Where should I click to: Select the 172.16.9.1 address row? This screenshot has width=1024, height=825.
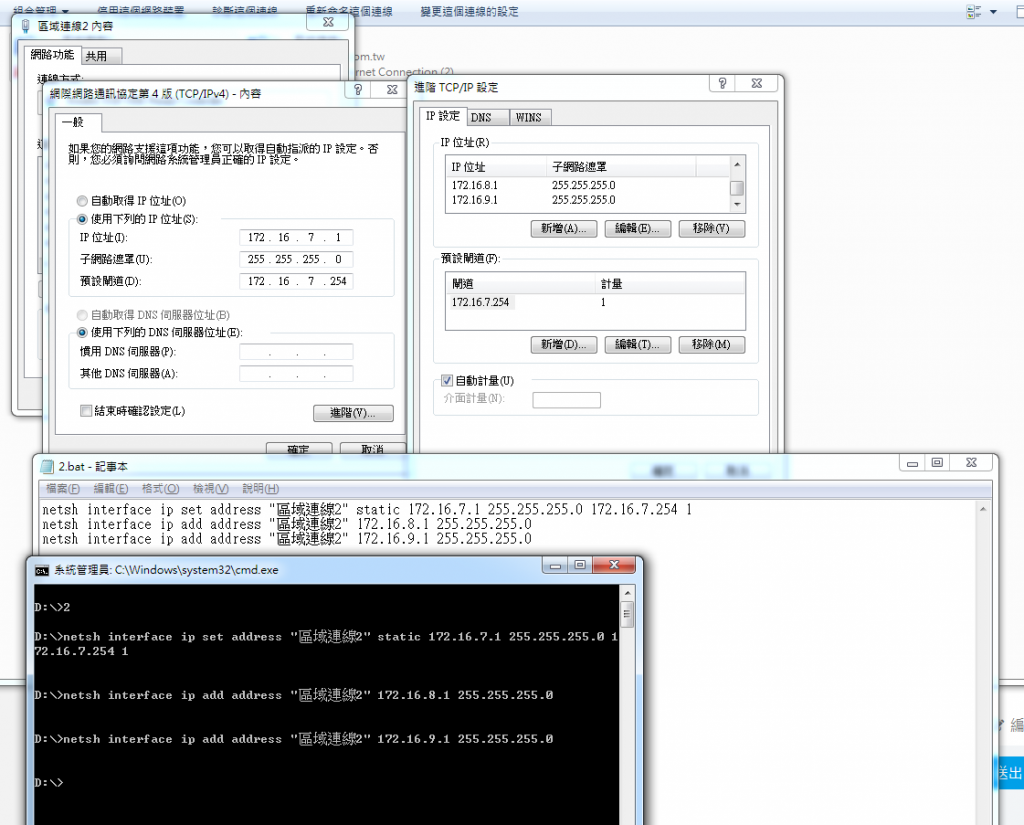tap(588, 200)
